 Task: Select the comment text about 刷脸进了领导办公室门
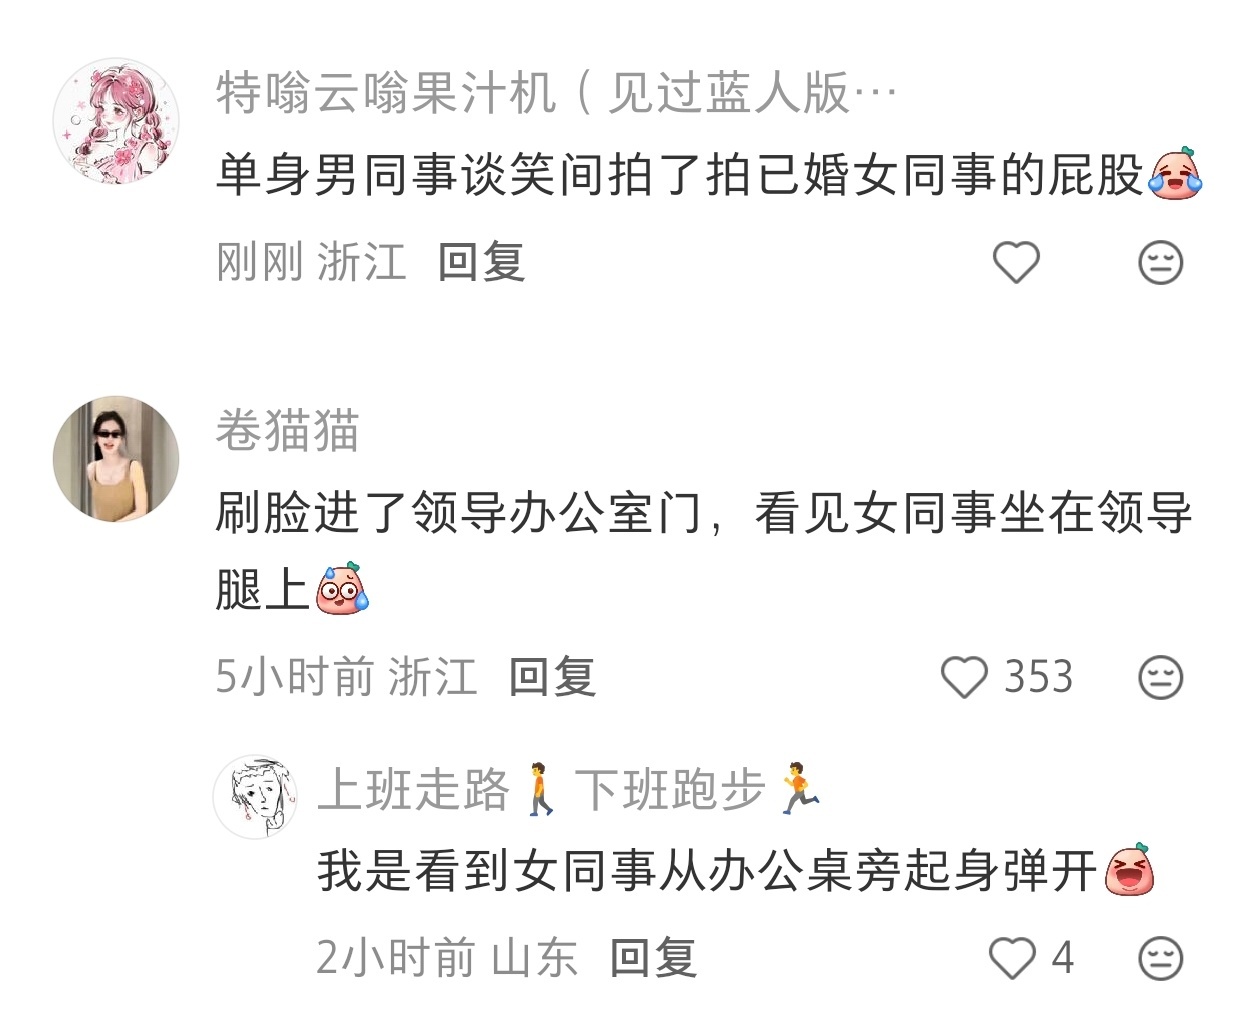click(704, 550)
